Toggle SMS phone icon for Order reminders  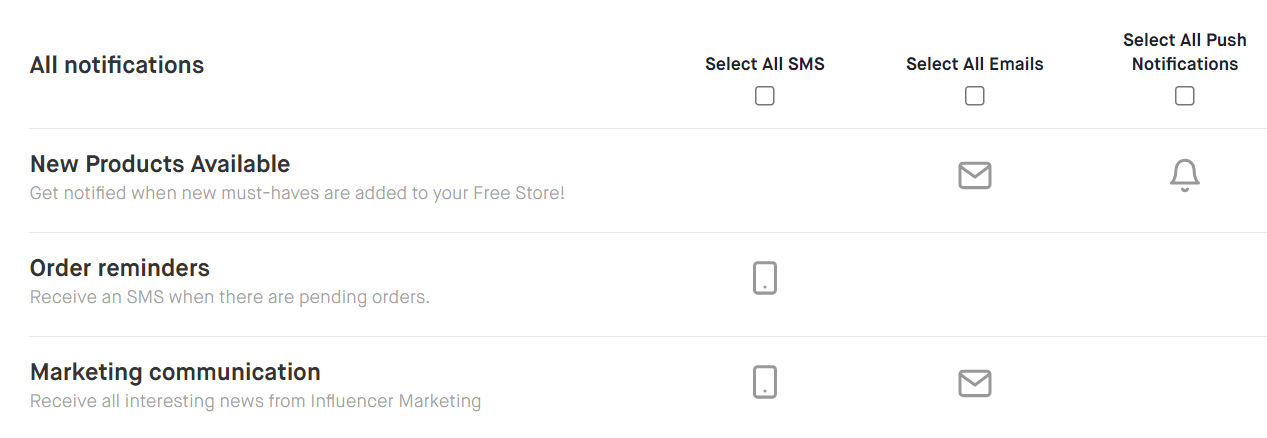click(765, 278)
